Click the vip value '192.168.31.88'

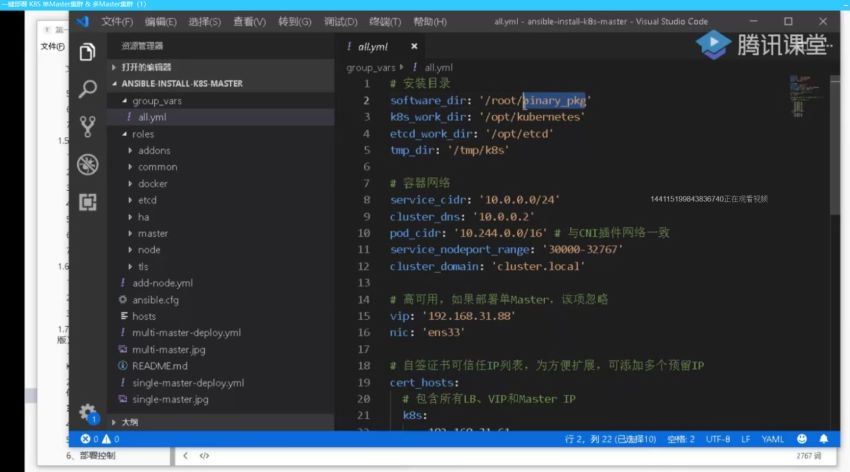[469, 316]
